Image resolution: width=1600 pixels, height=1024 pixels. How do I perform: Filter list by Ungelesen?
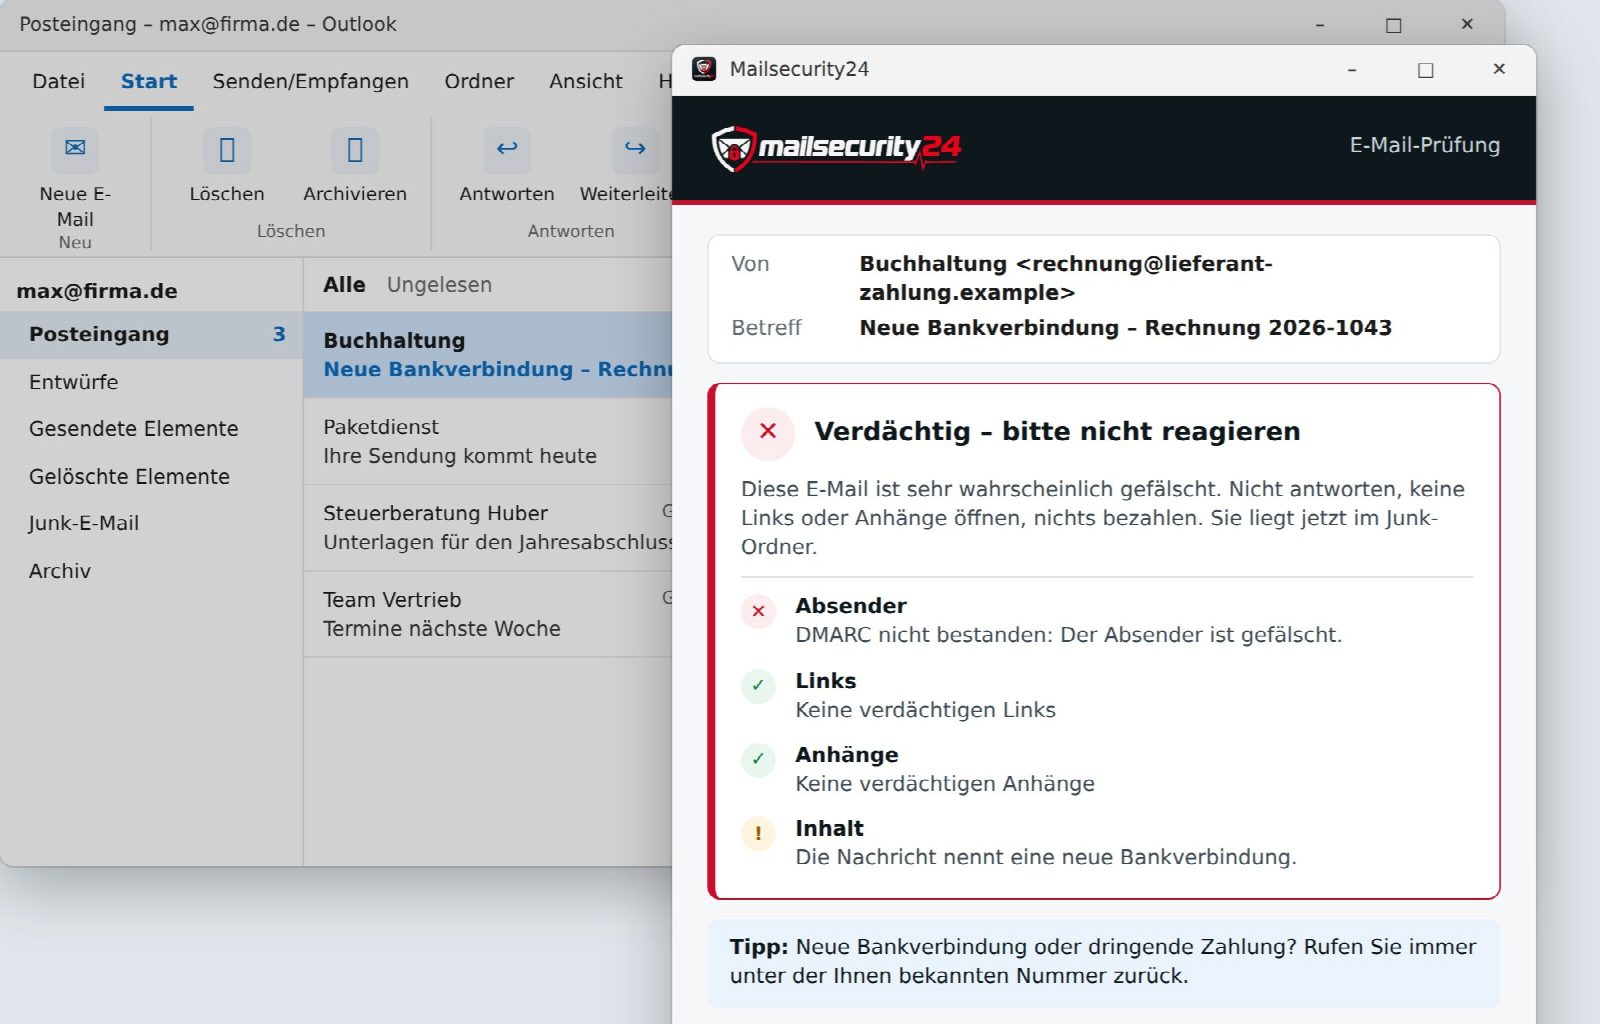pos(439,285)
